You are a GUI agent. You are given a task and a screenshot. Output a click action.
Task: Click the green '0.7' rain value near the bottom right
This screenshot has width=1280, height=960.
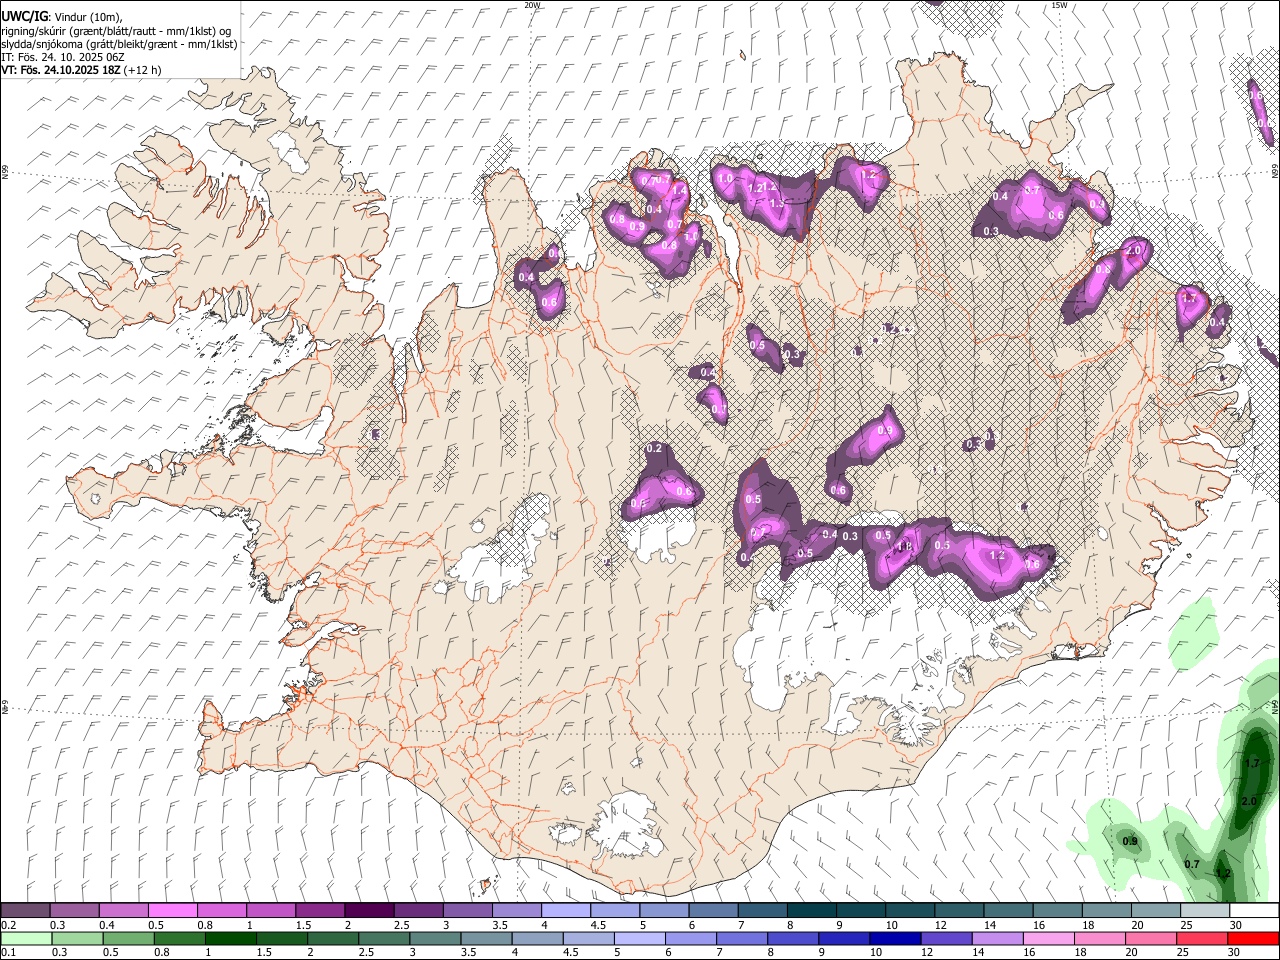(x=1192, y=864)
